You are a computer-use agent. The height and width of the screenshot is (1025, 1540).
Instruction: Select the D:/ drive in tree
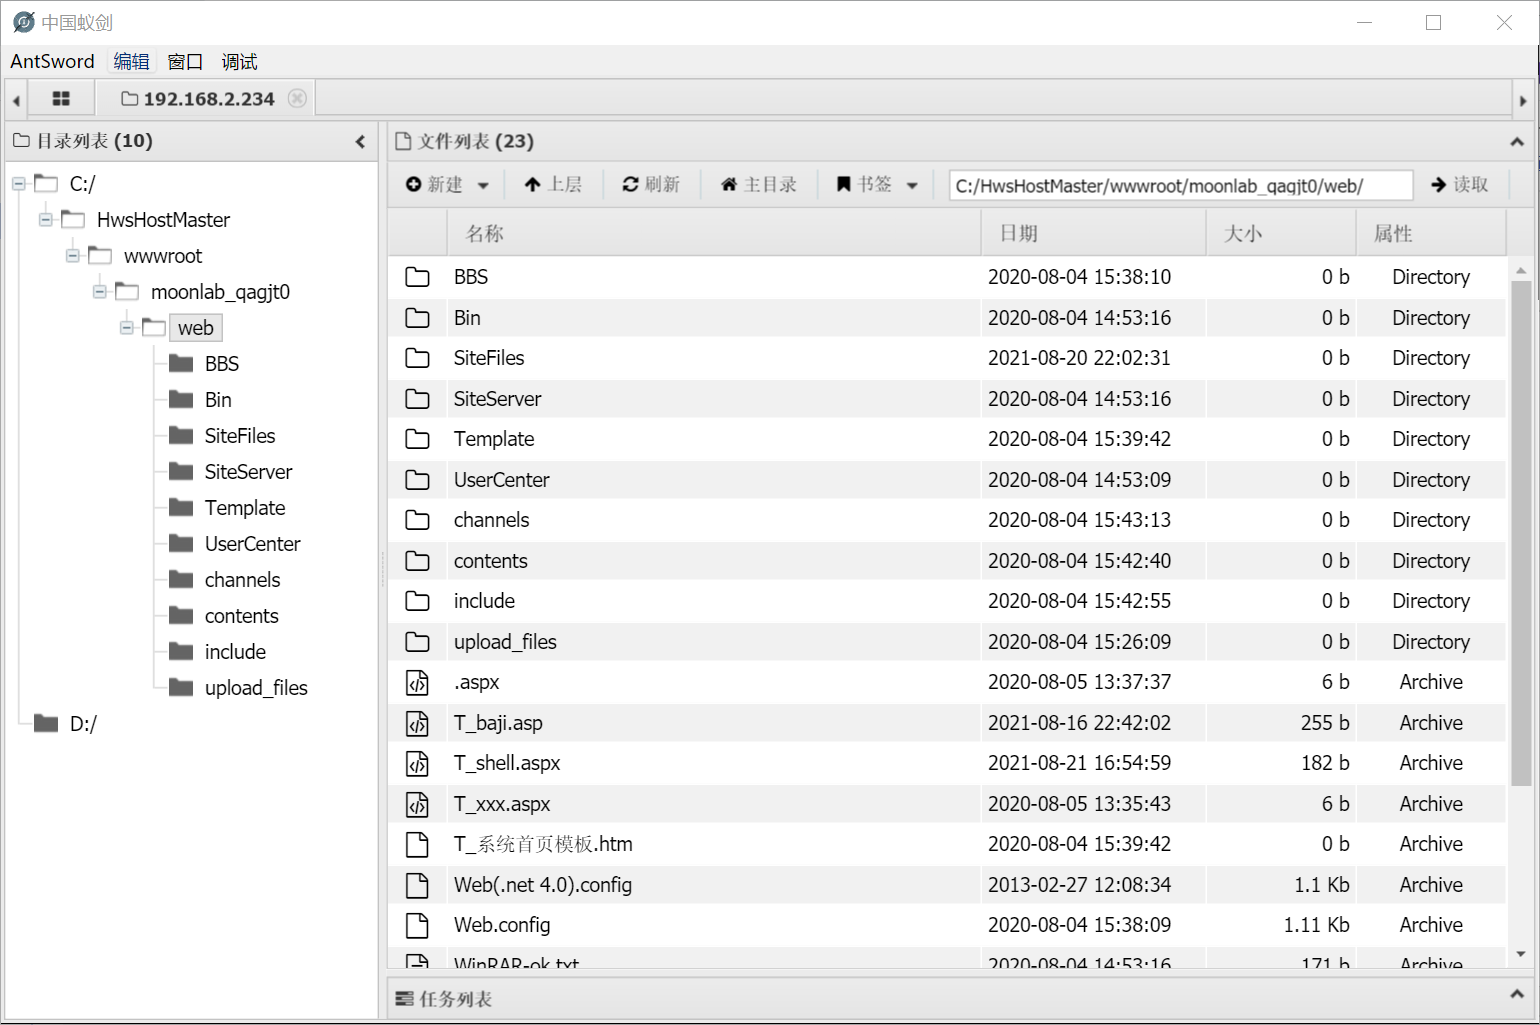click(x=83, y=724)
